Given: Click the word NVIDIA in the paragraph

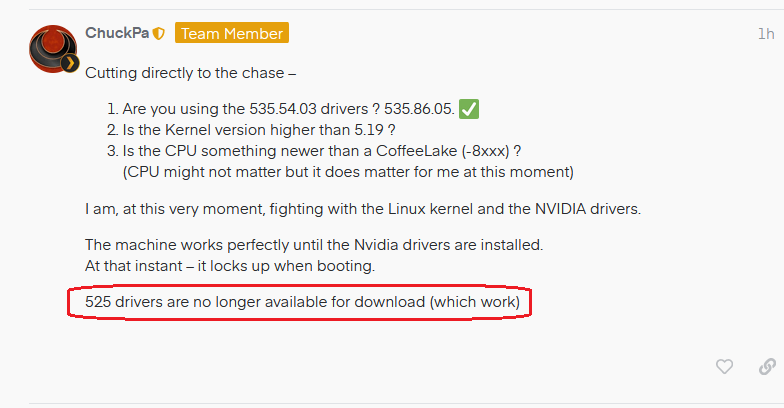Looking at the screenshot, I should coord(560,208).
